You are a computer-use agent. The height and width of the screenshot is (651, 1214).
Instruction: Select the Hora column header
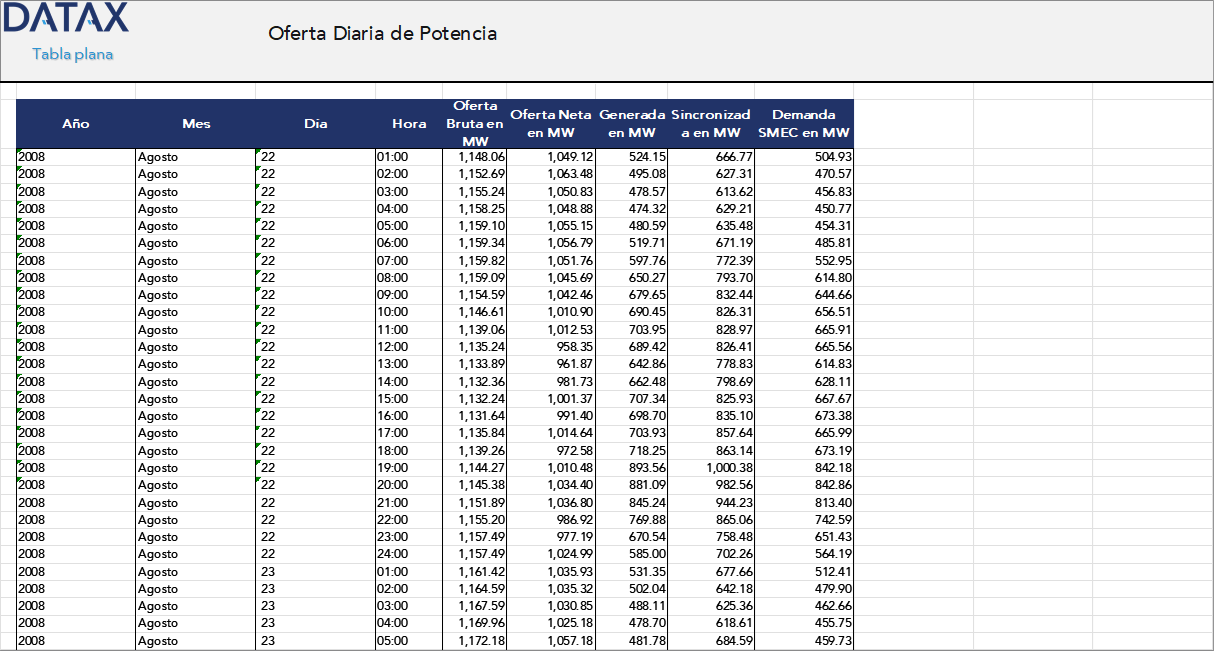(x=409, y=124)
